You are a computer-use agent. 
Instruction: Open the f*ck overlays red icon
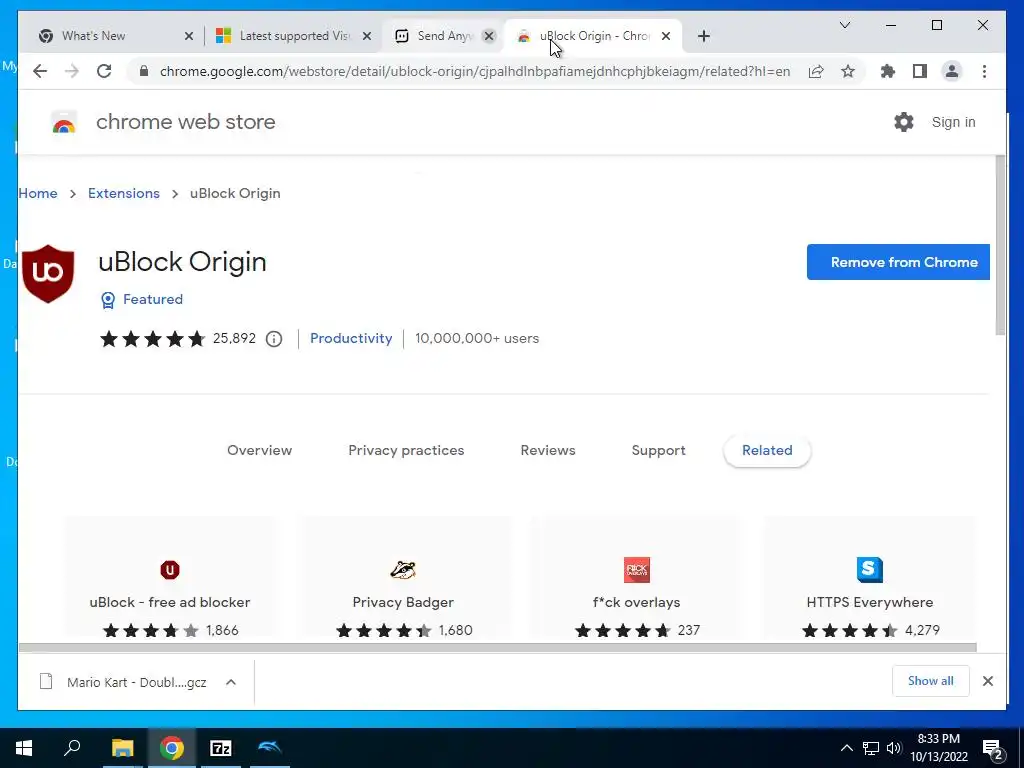637,570
